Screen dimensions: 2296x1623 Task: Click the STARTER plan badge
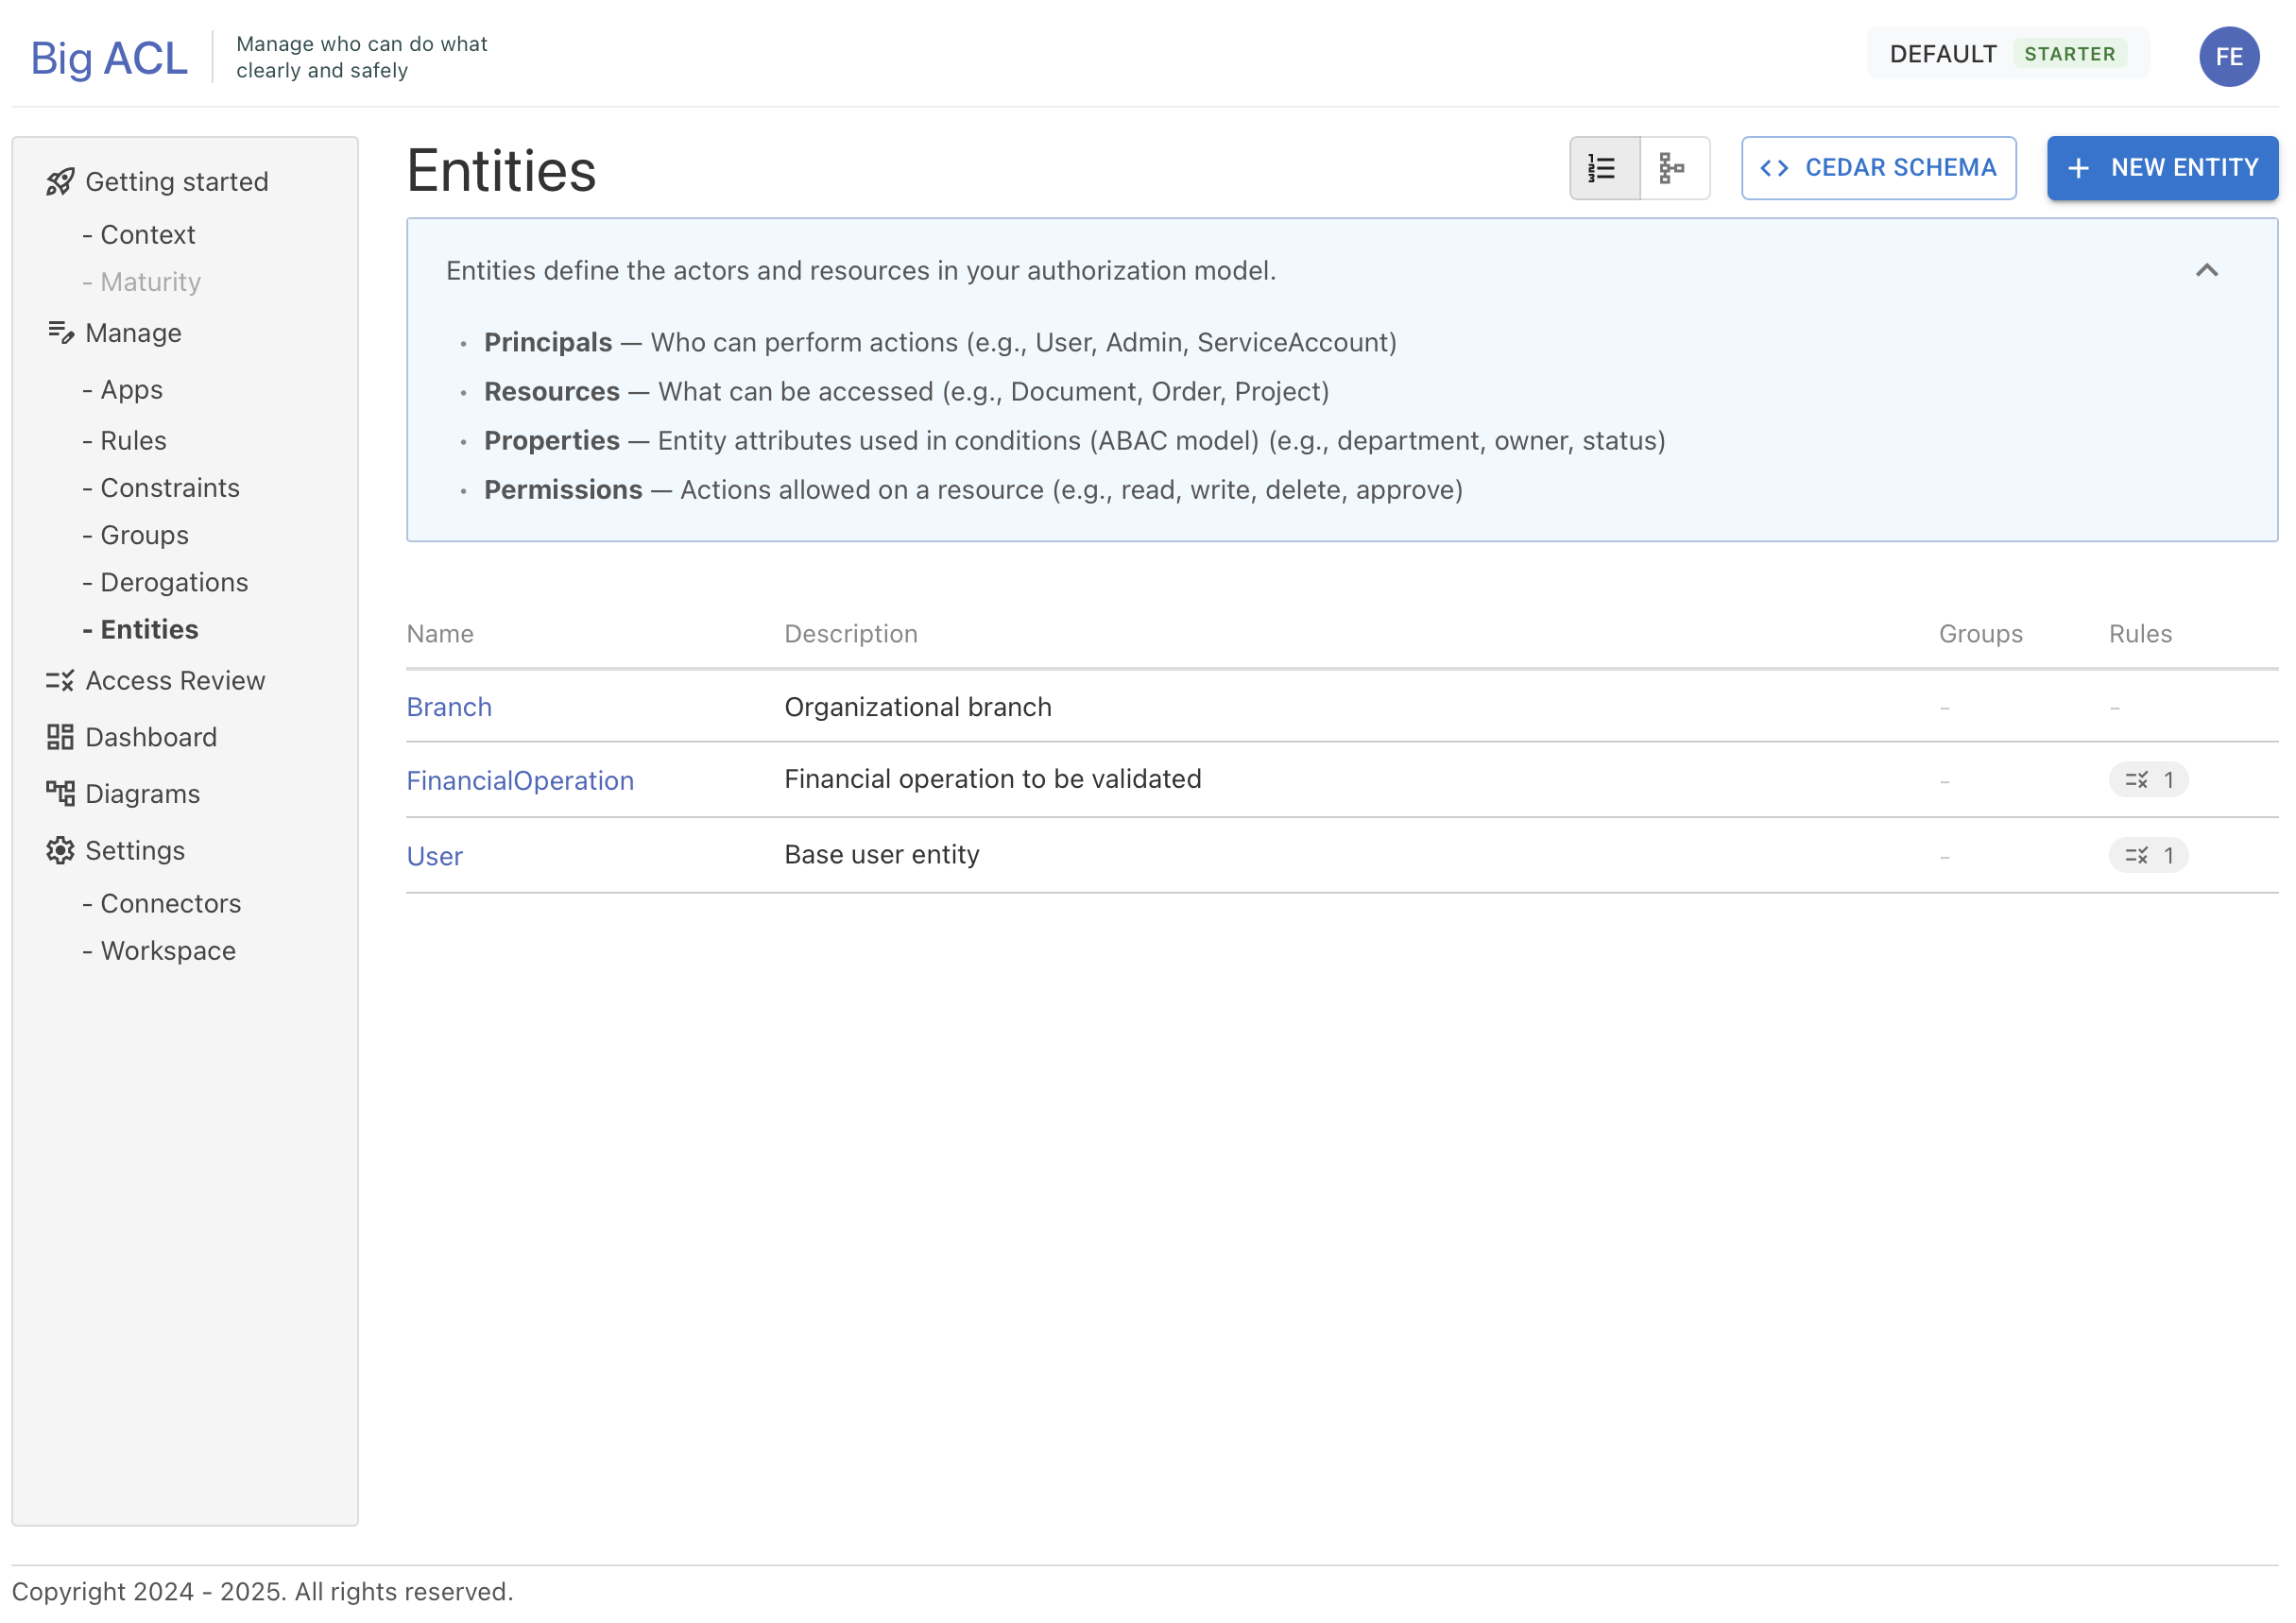coord(2071,53)
